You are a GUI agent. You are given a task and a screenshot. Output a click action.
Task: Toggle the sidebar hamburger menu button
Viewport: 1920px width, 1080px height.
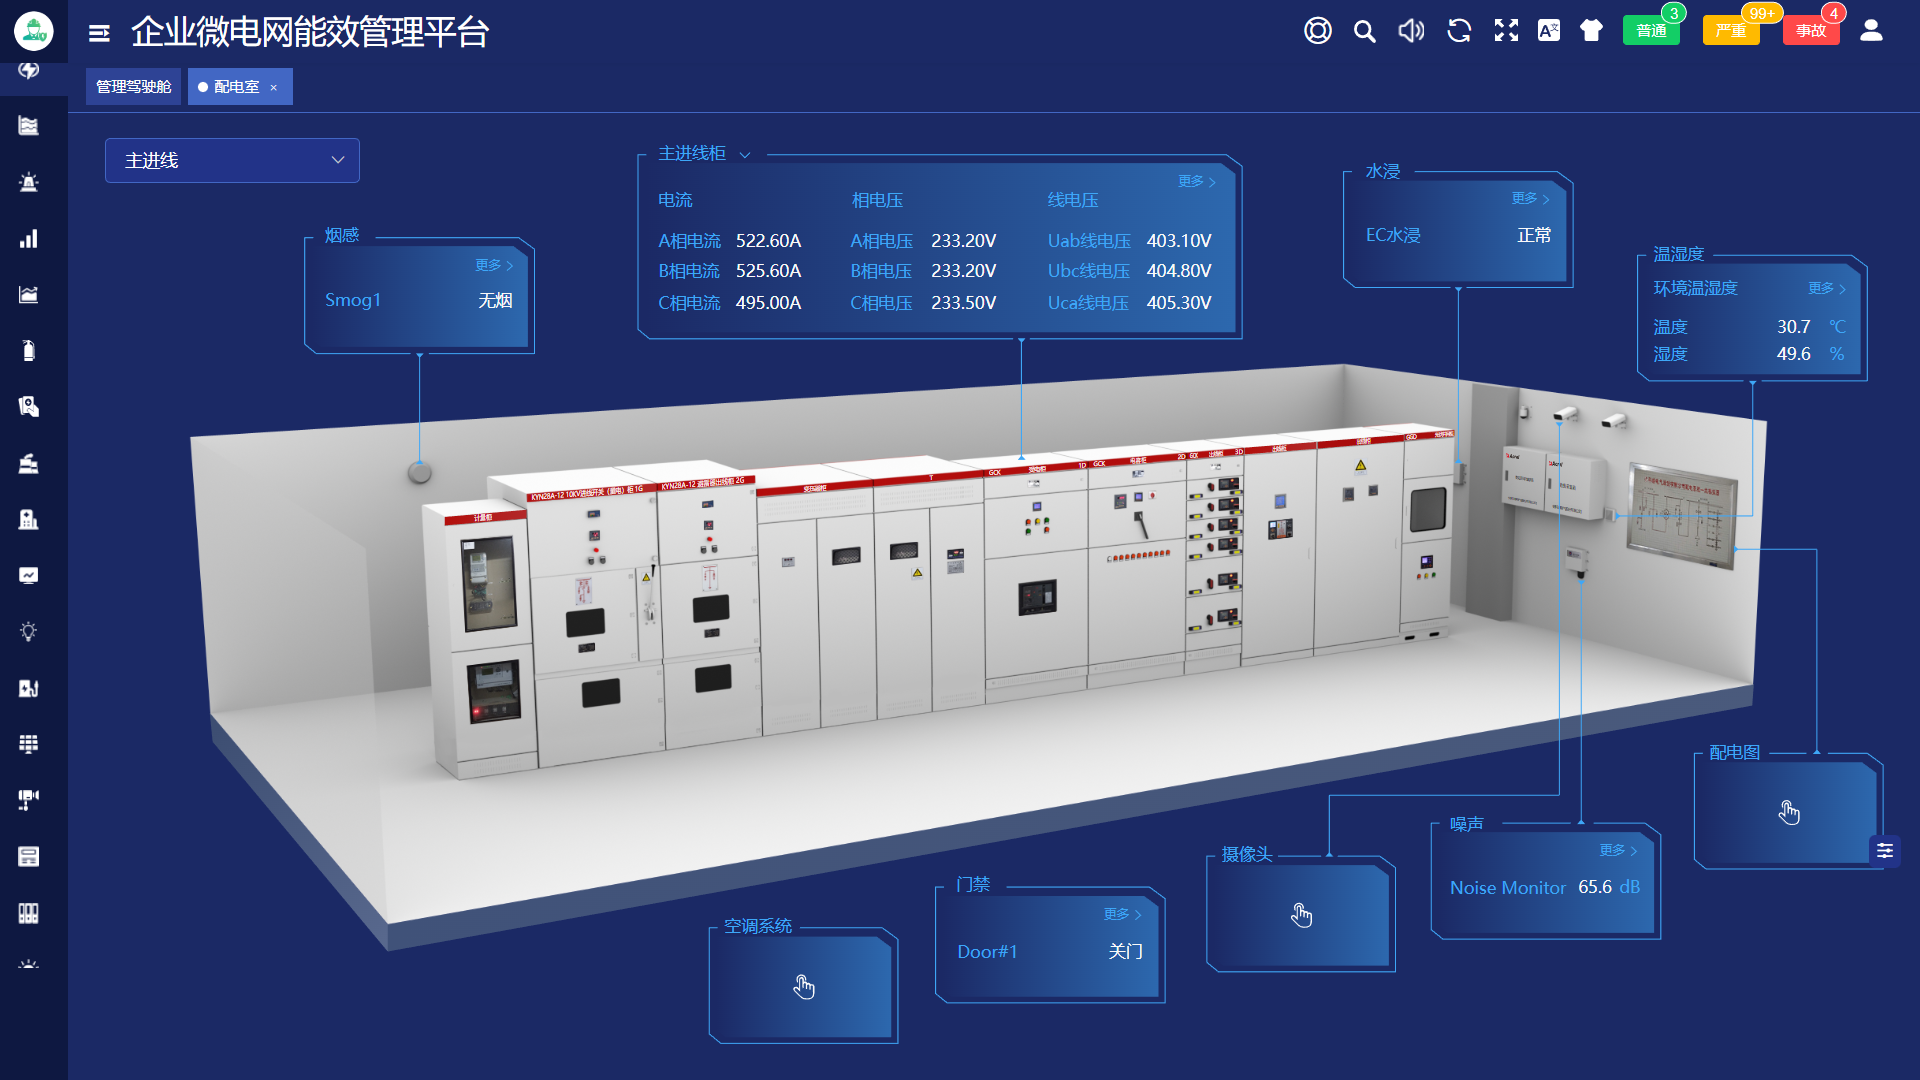[x=99, y=33]
